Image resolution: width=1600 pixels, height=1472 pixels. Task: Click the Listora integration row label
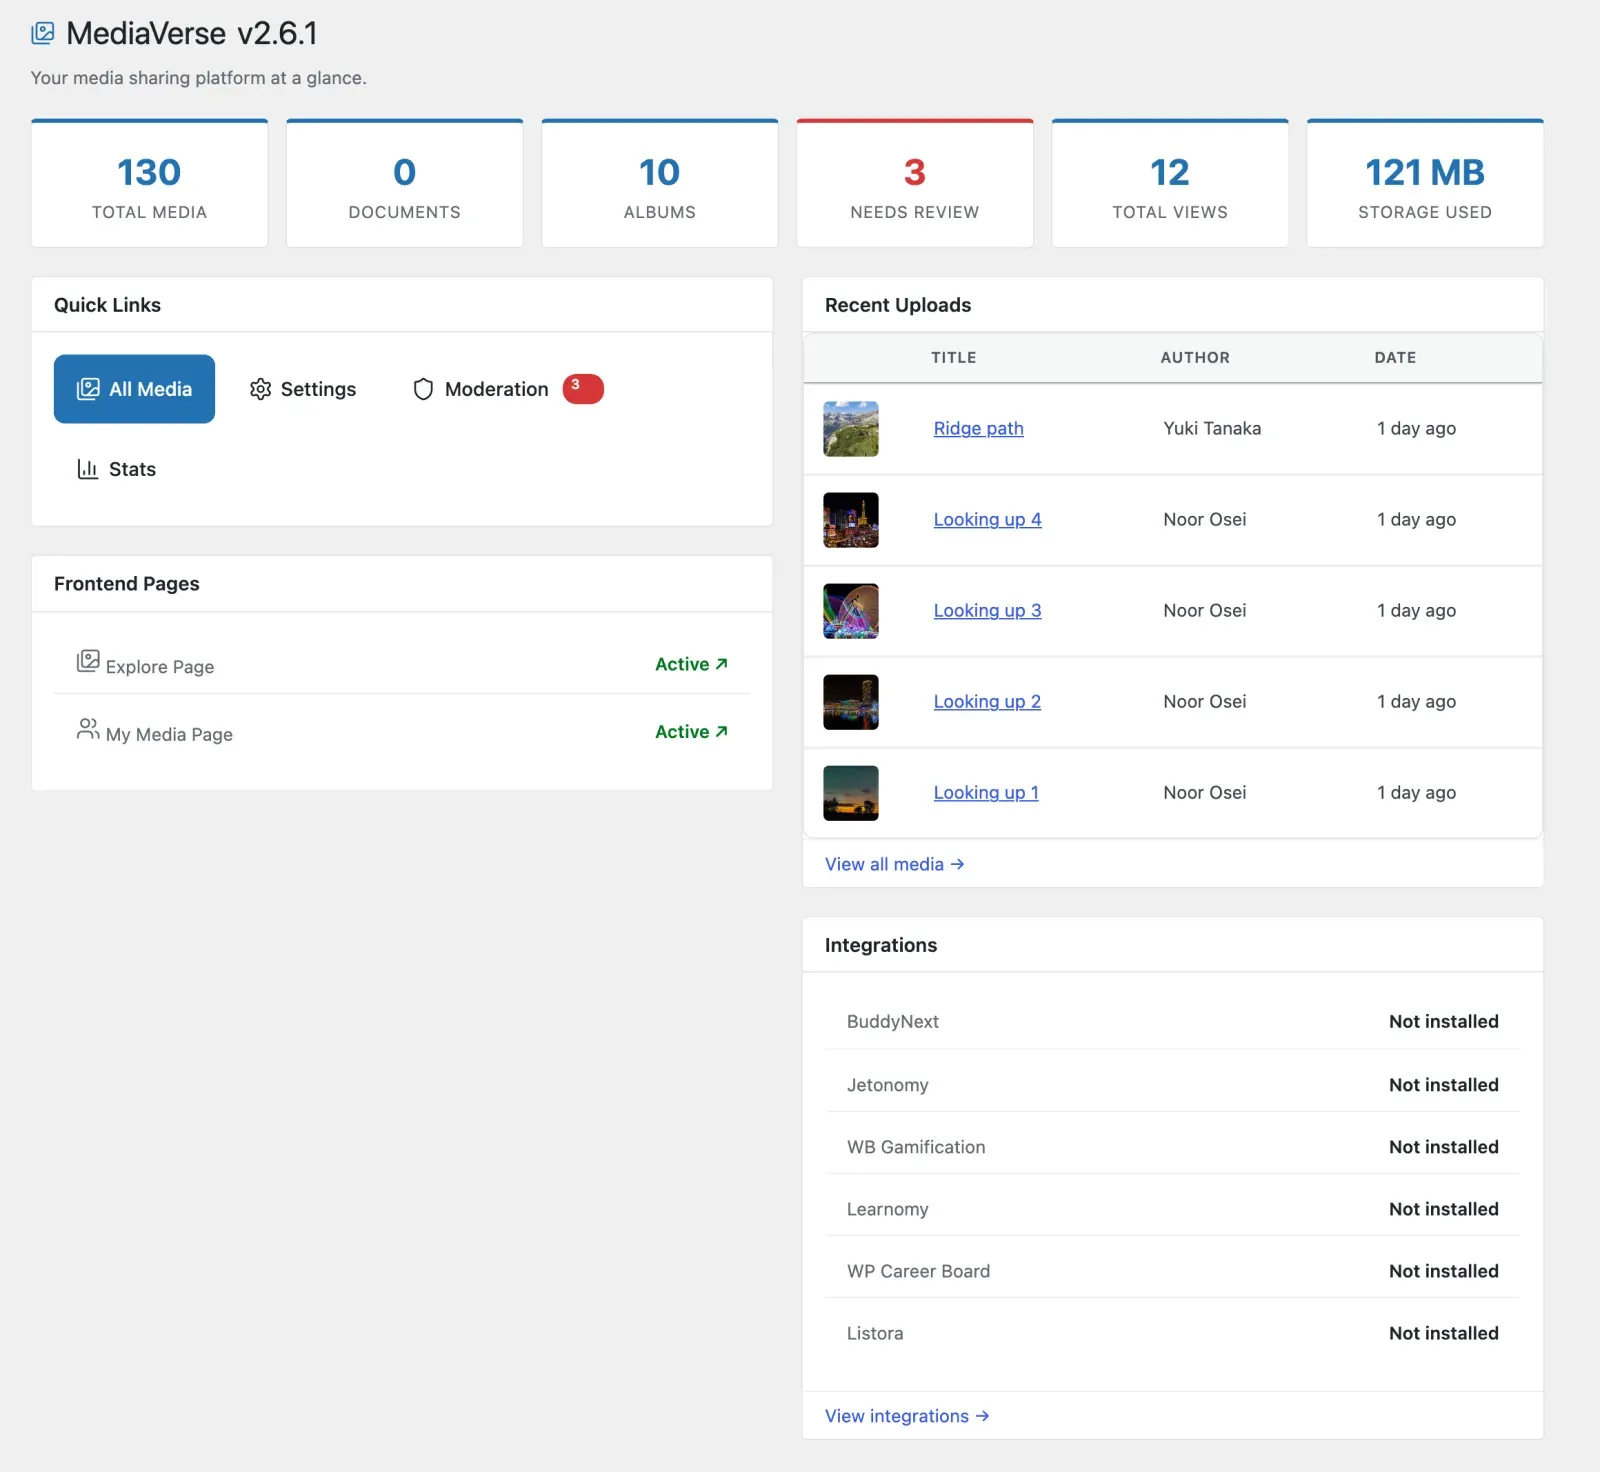[x=875, y=1333]
